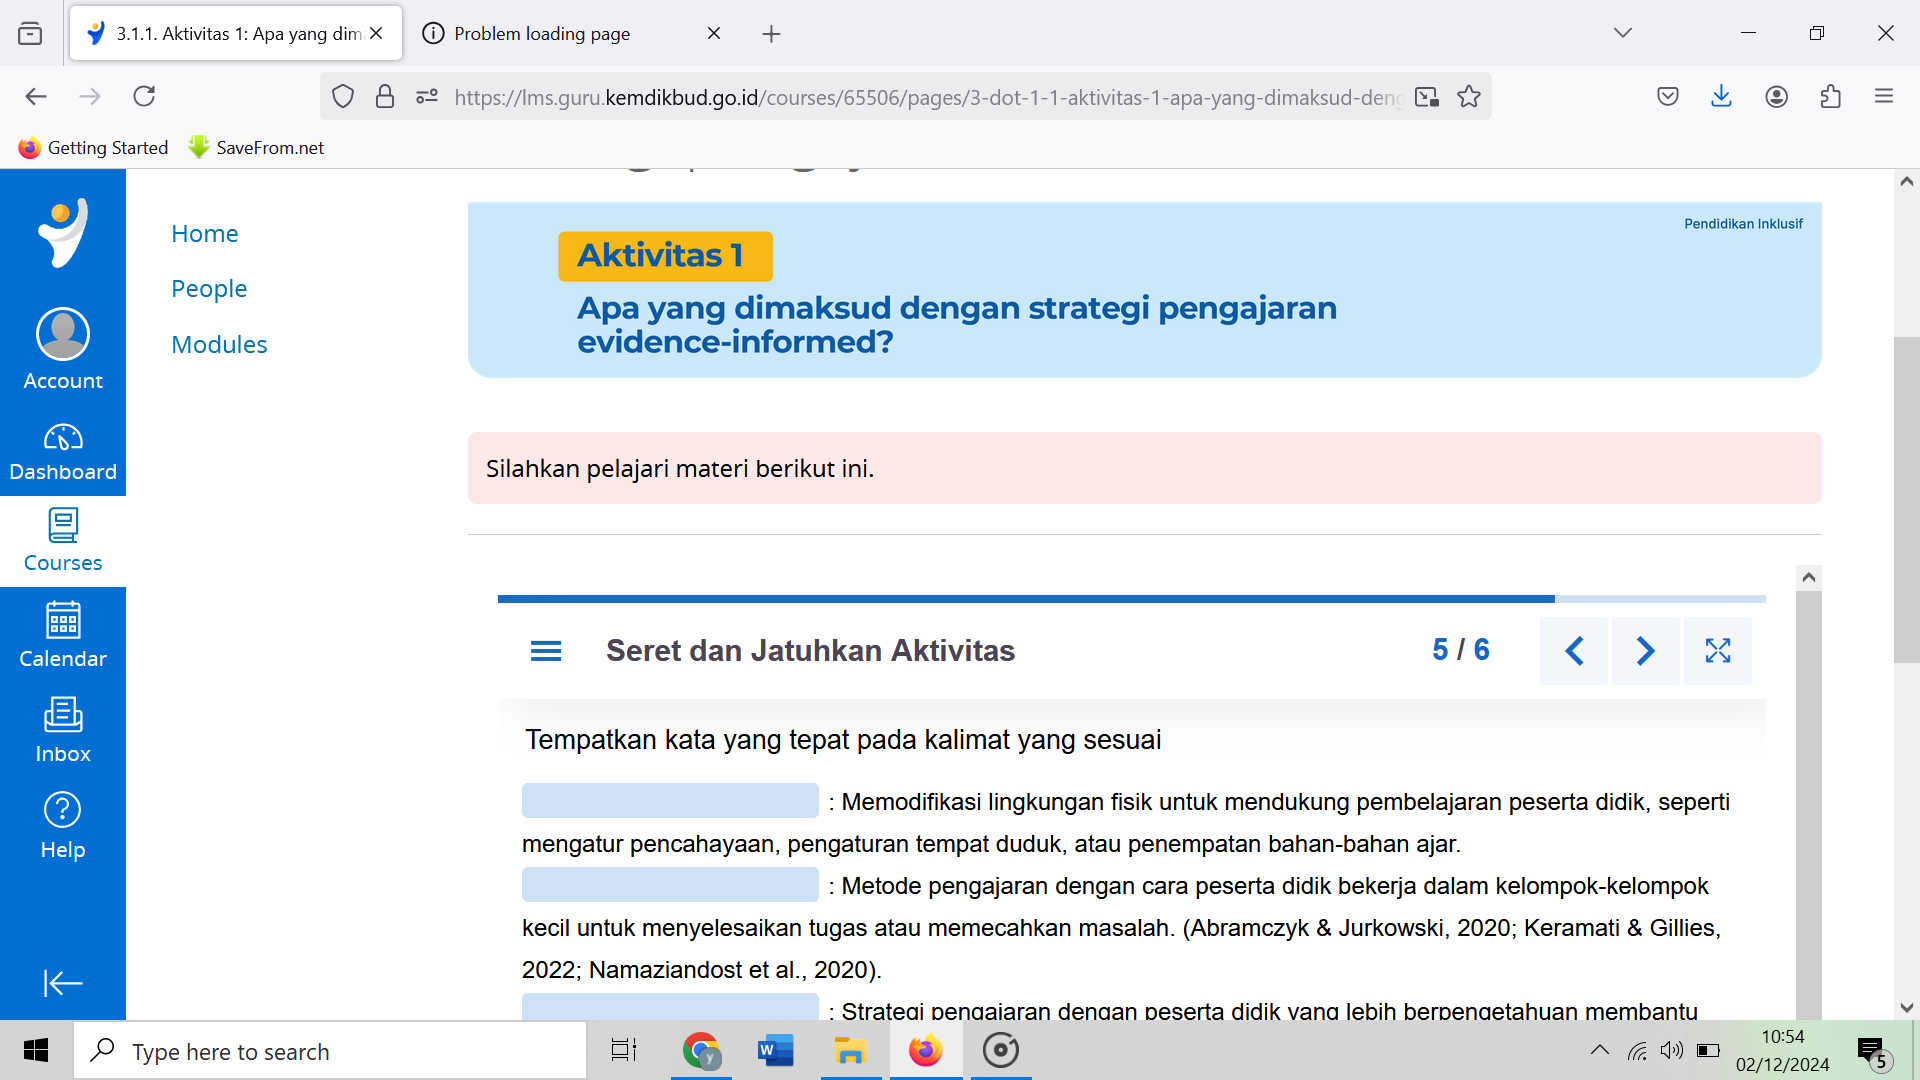Open the network Wi-Fi tray icon
1920x1080 pixels.
click(1637, 1050)
